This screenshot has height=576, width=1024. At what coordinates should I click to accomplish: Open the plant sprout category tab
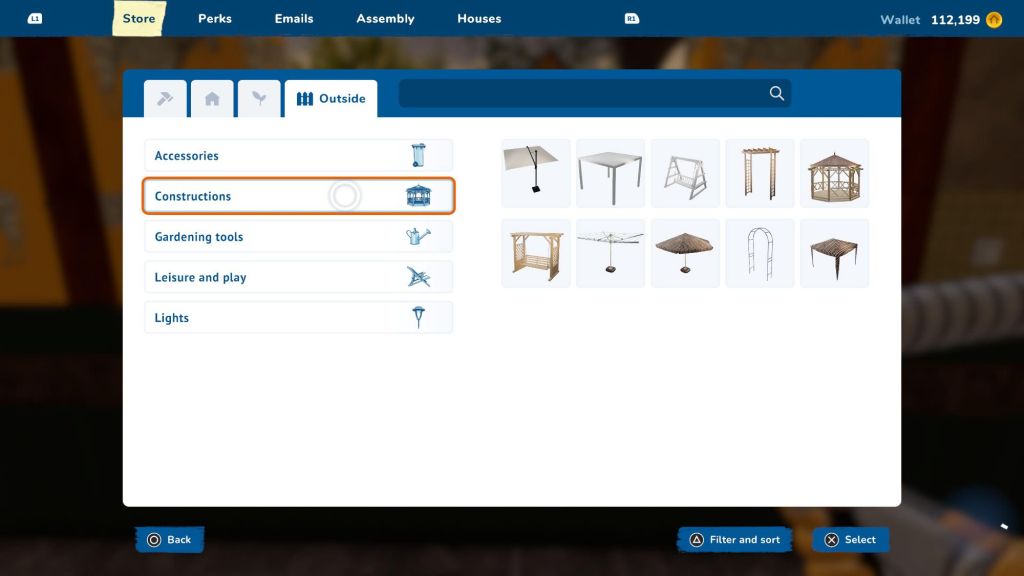coord(259,99)
